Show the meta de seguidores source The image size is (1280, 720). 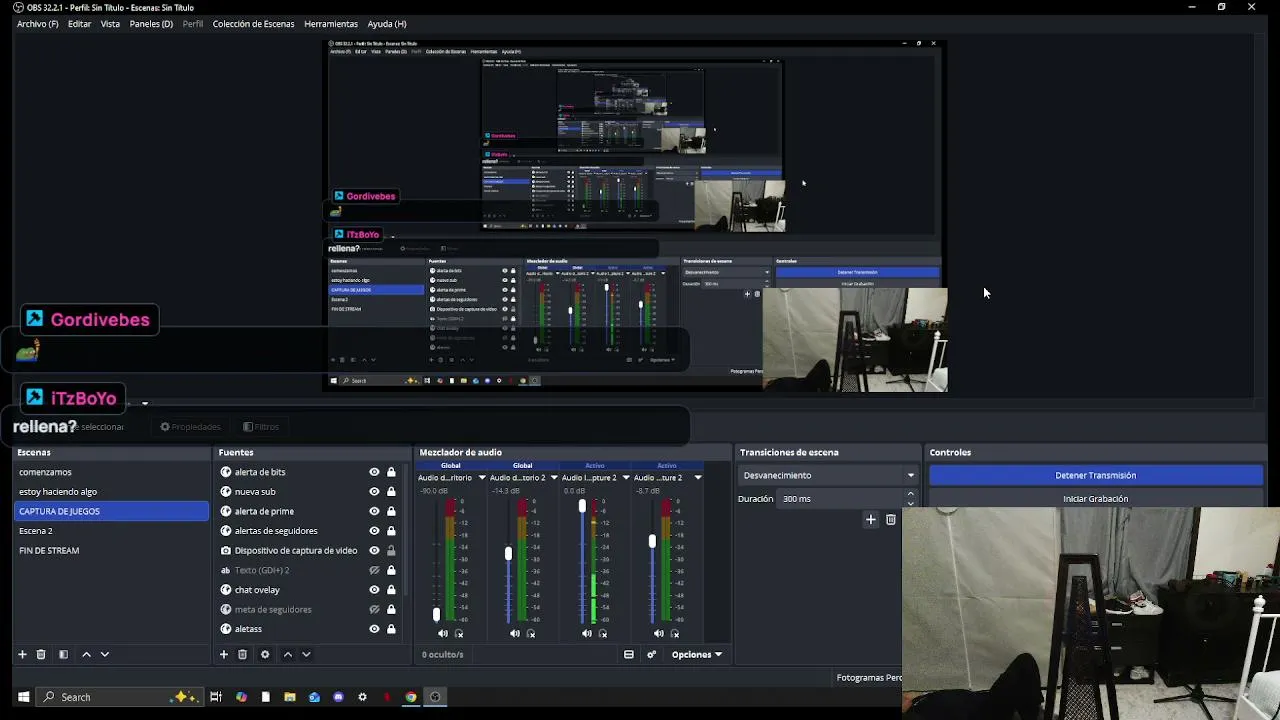pos(374,609)
